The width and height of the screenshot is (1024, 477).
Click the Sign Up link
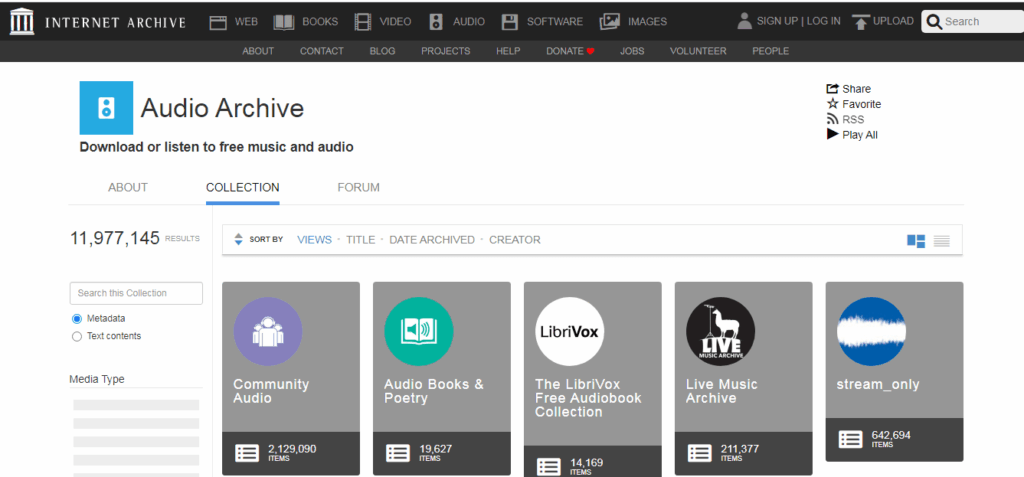(778, 21)
